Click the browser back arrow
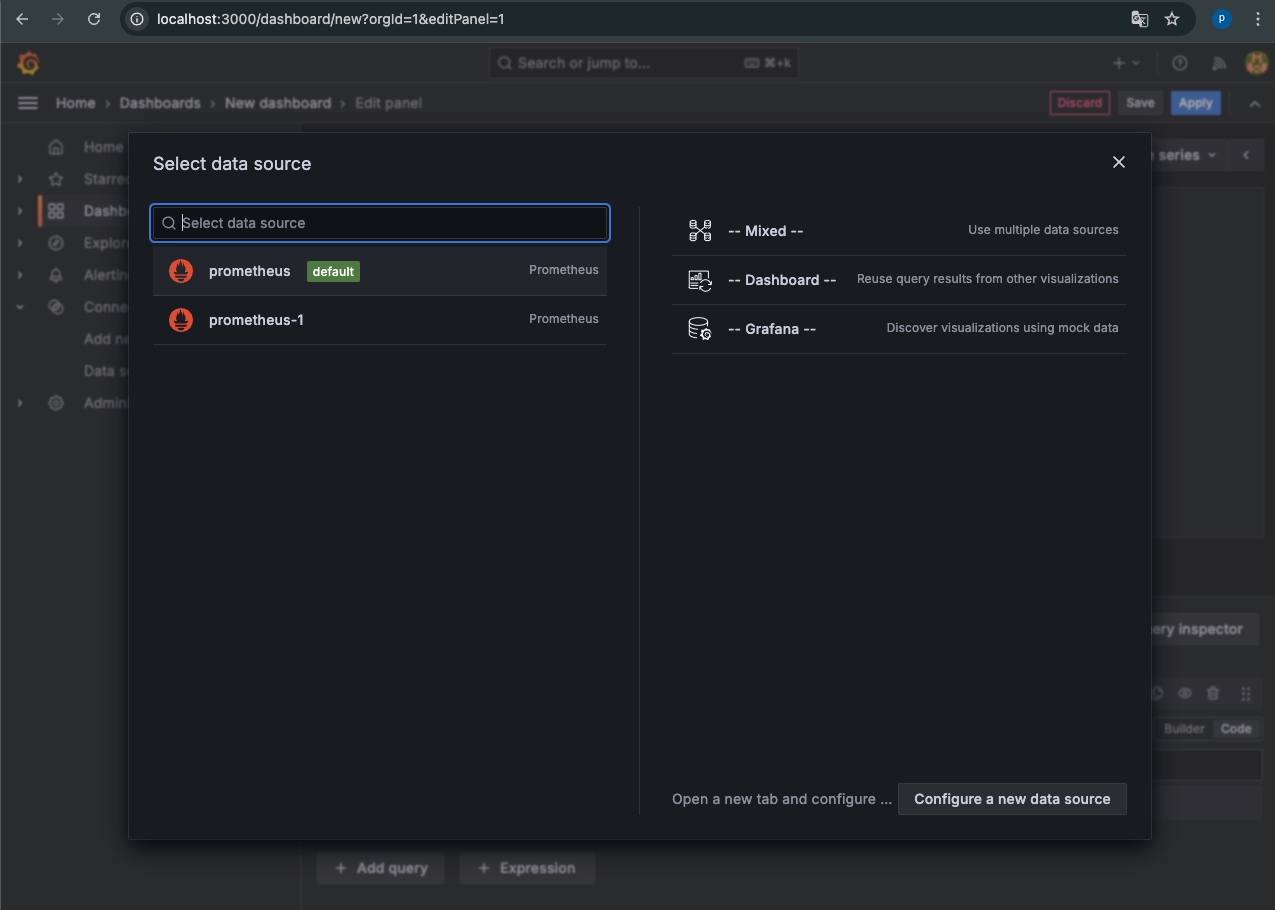The height and width of the screenshot is (910, 1275). 22,19
